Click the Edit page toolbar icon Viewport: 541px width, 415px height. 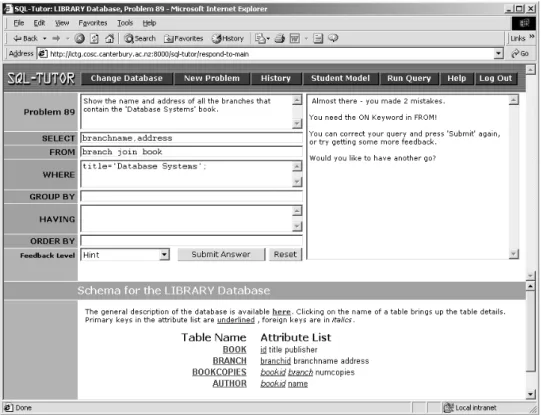point(295,38)
